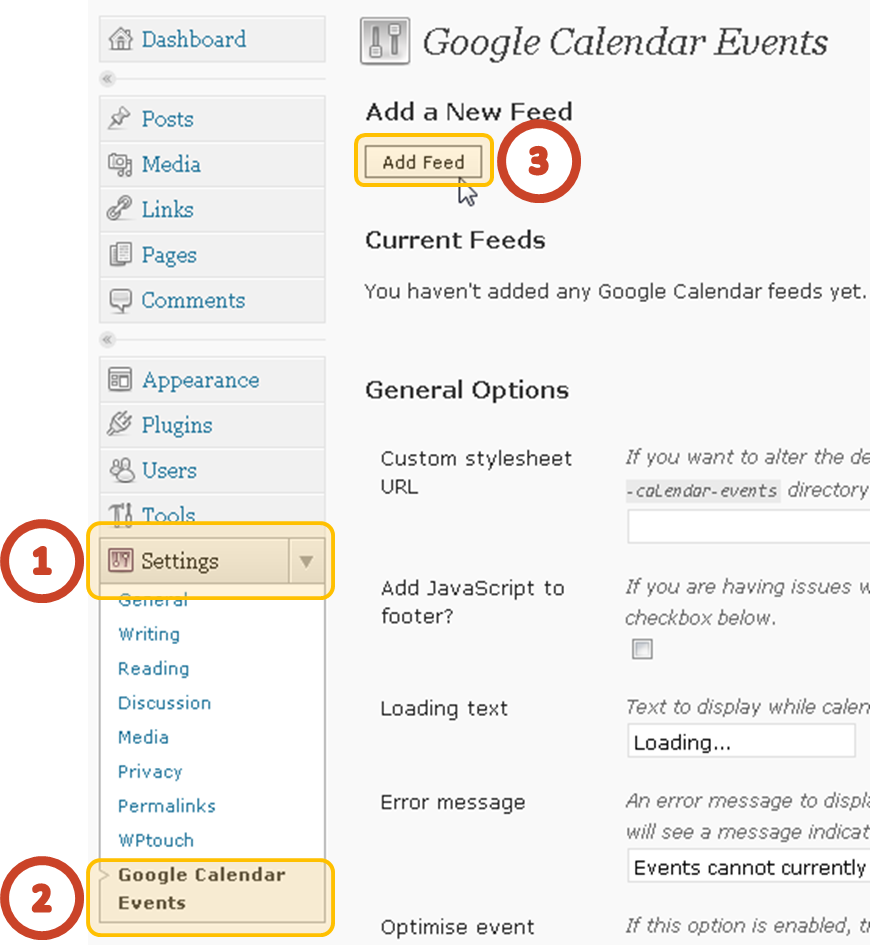Viewport: 870px width, 945px height.
Task: Open the Dashboard menu item
Action: pyautogui.click(x=212, y=39)
